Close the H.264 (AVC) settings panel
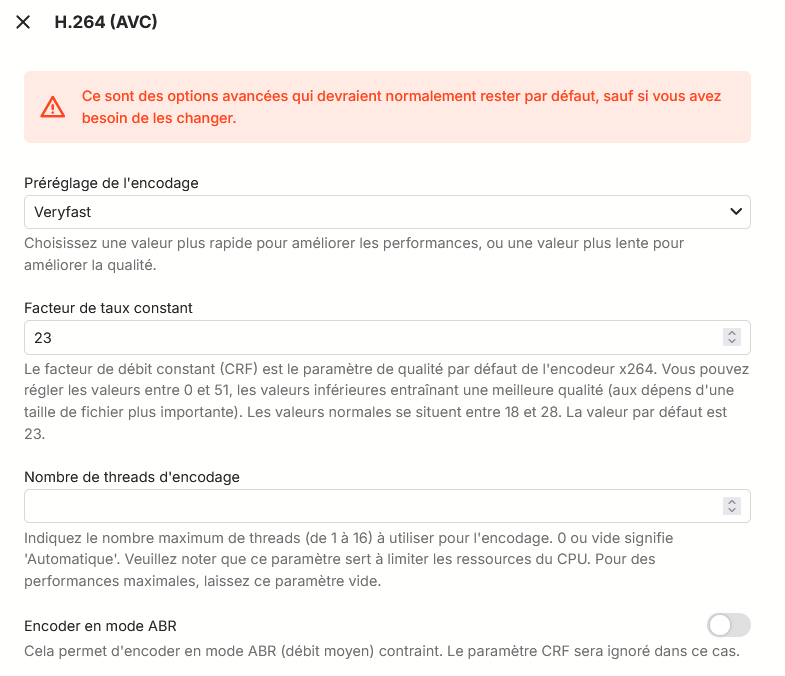The image size is (785, 676). point(23,22)
